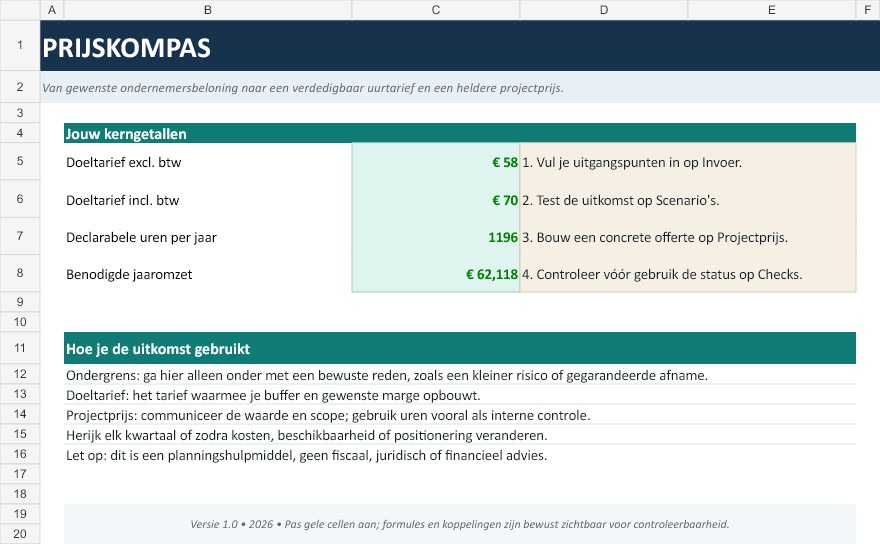Viewport: 880px width, 544px height.
Task: Select row 20 header
Action: click(x=20, y=534)
